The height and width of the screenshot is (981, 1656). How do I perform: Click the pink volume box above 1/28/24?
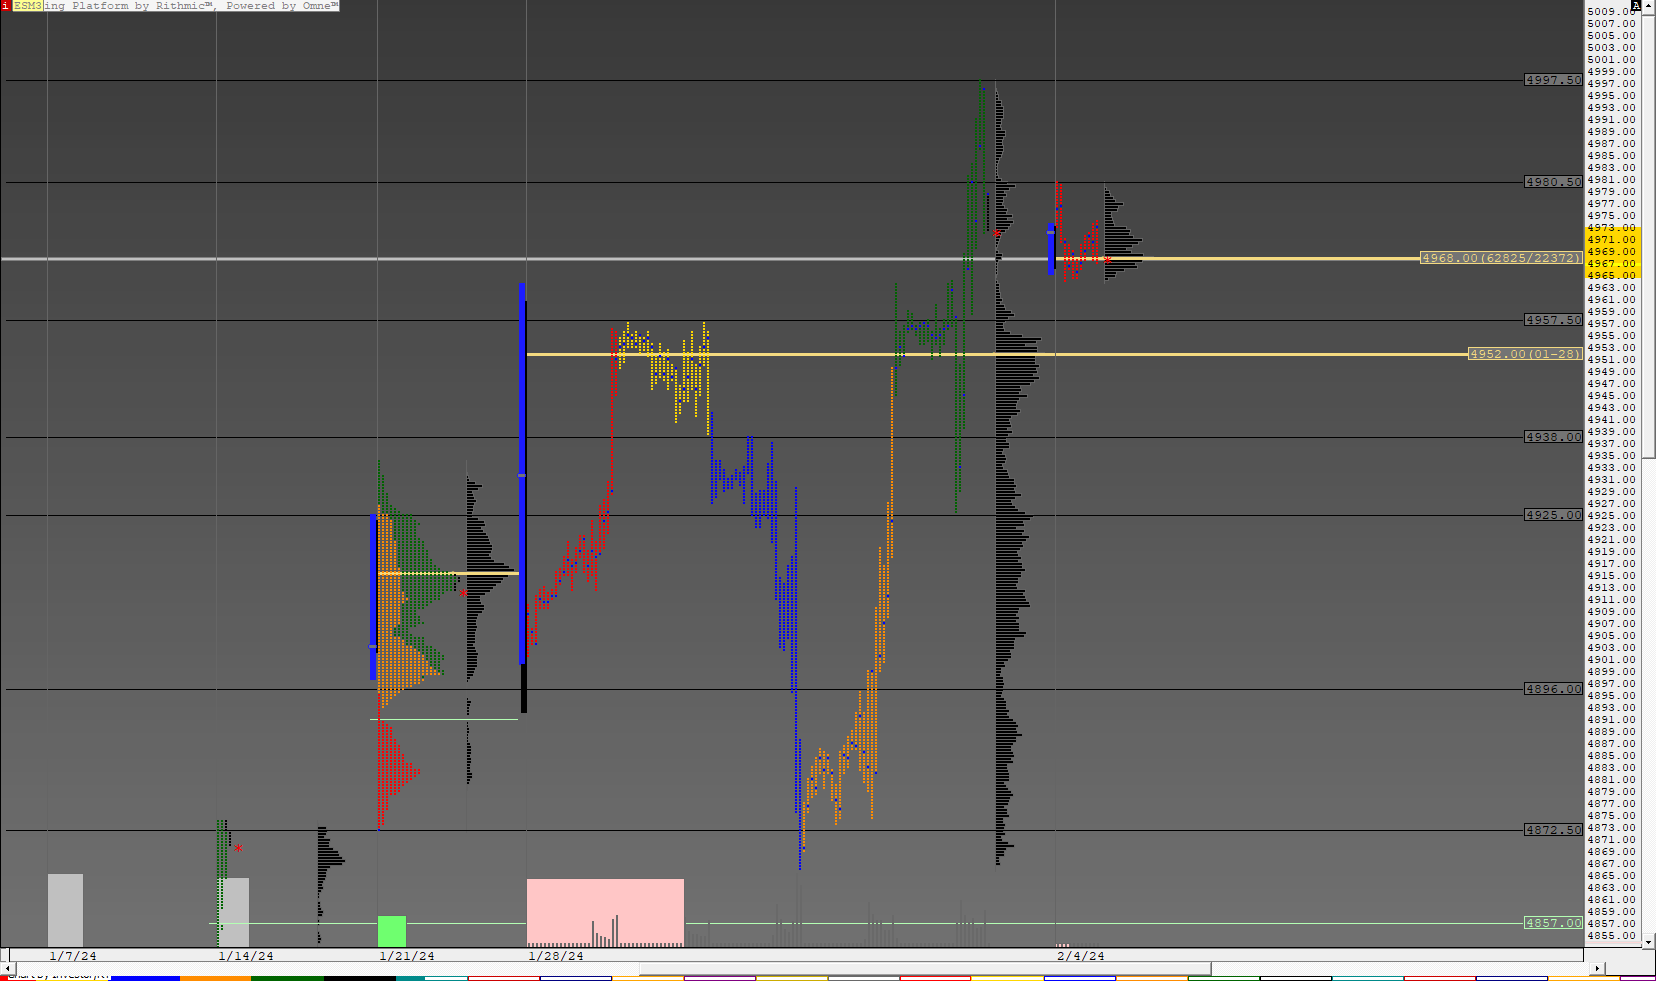pyautogui.click(x=605, y=912)
